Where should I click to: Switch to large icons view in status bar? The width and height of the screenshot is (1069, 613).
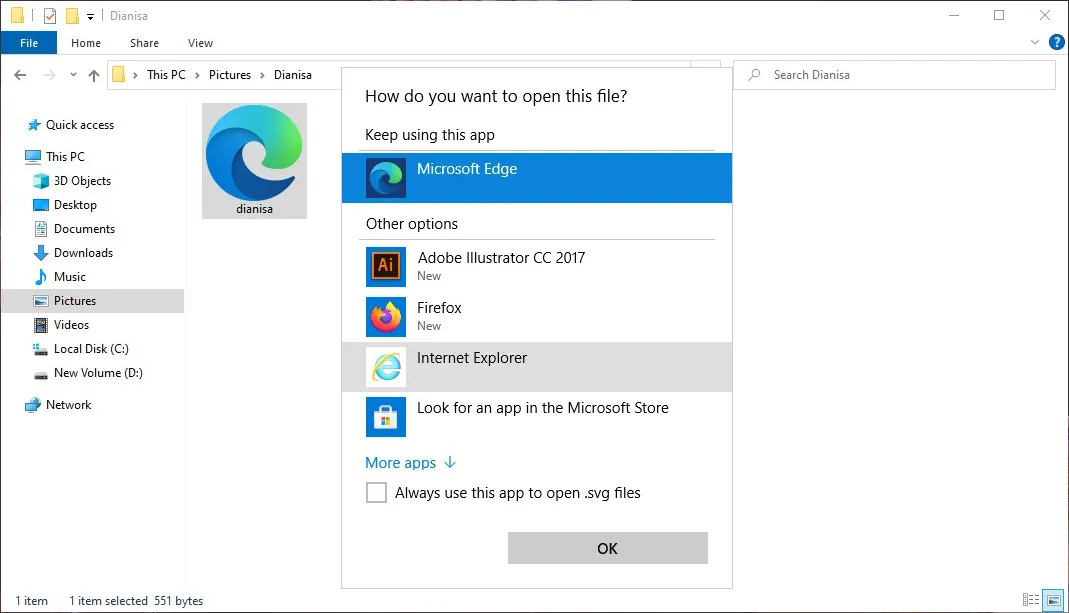(x=1052, y=600)
